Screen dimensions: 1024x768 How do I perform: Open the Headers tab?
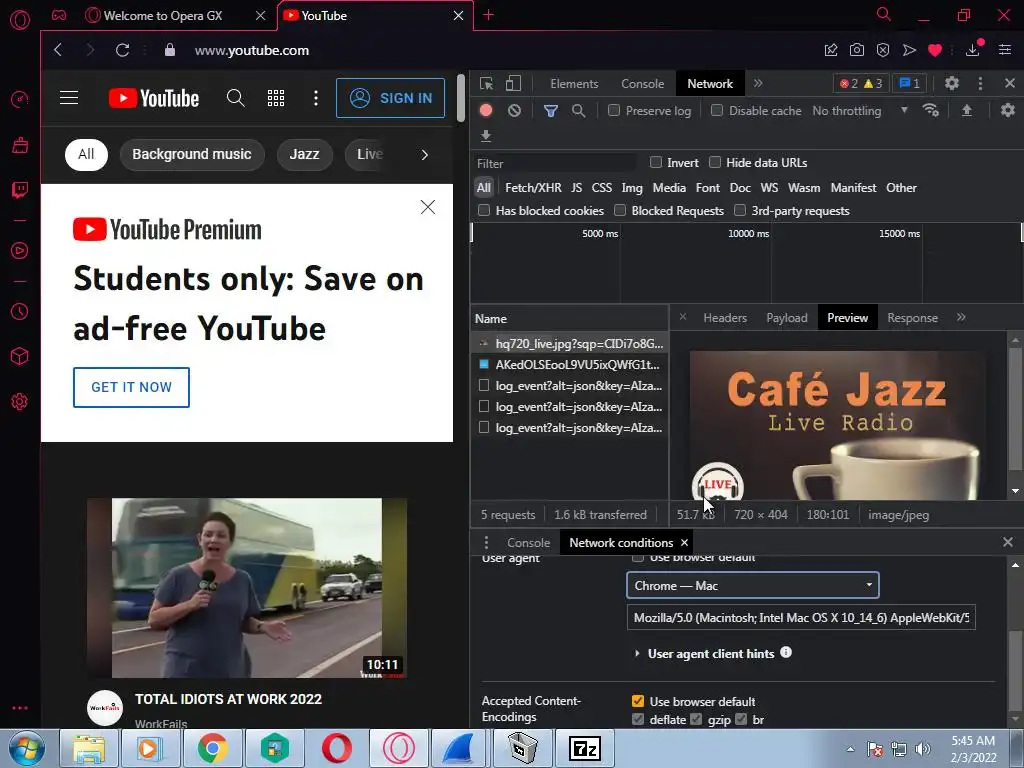(725, 318)
